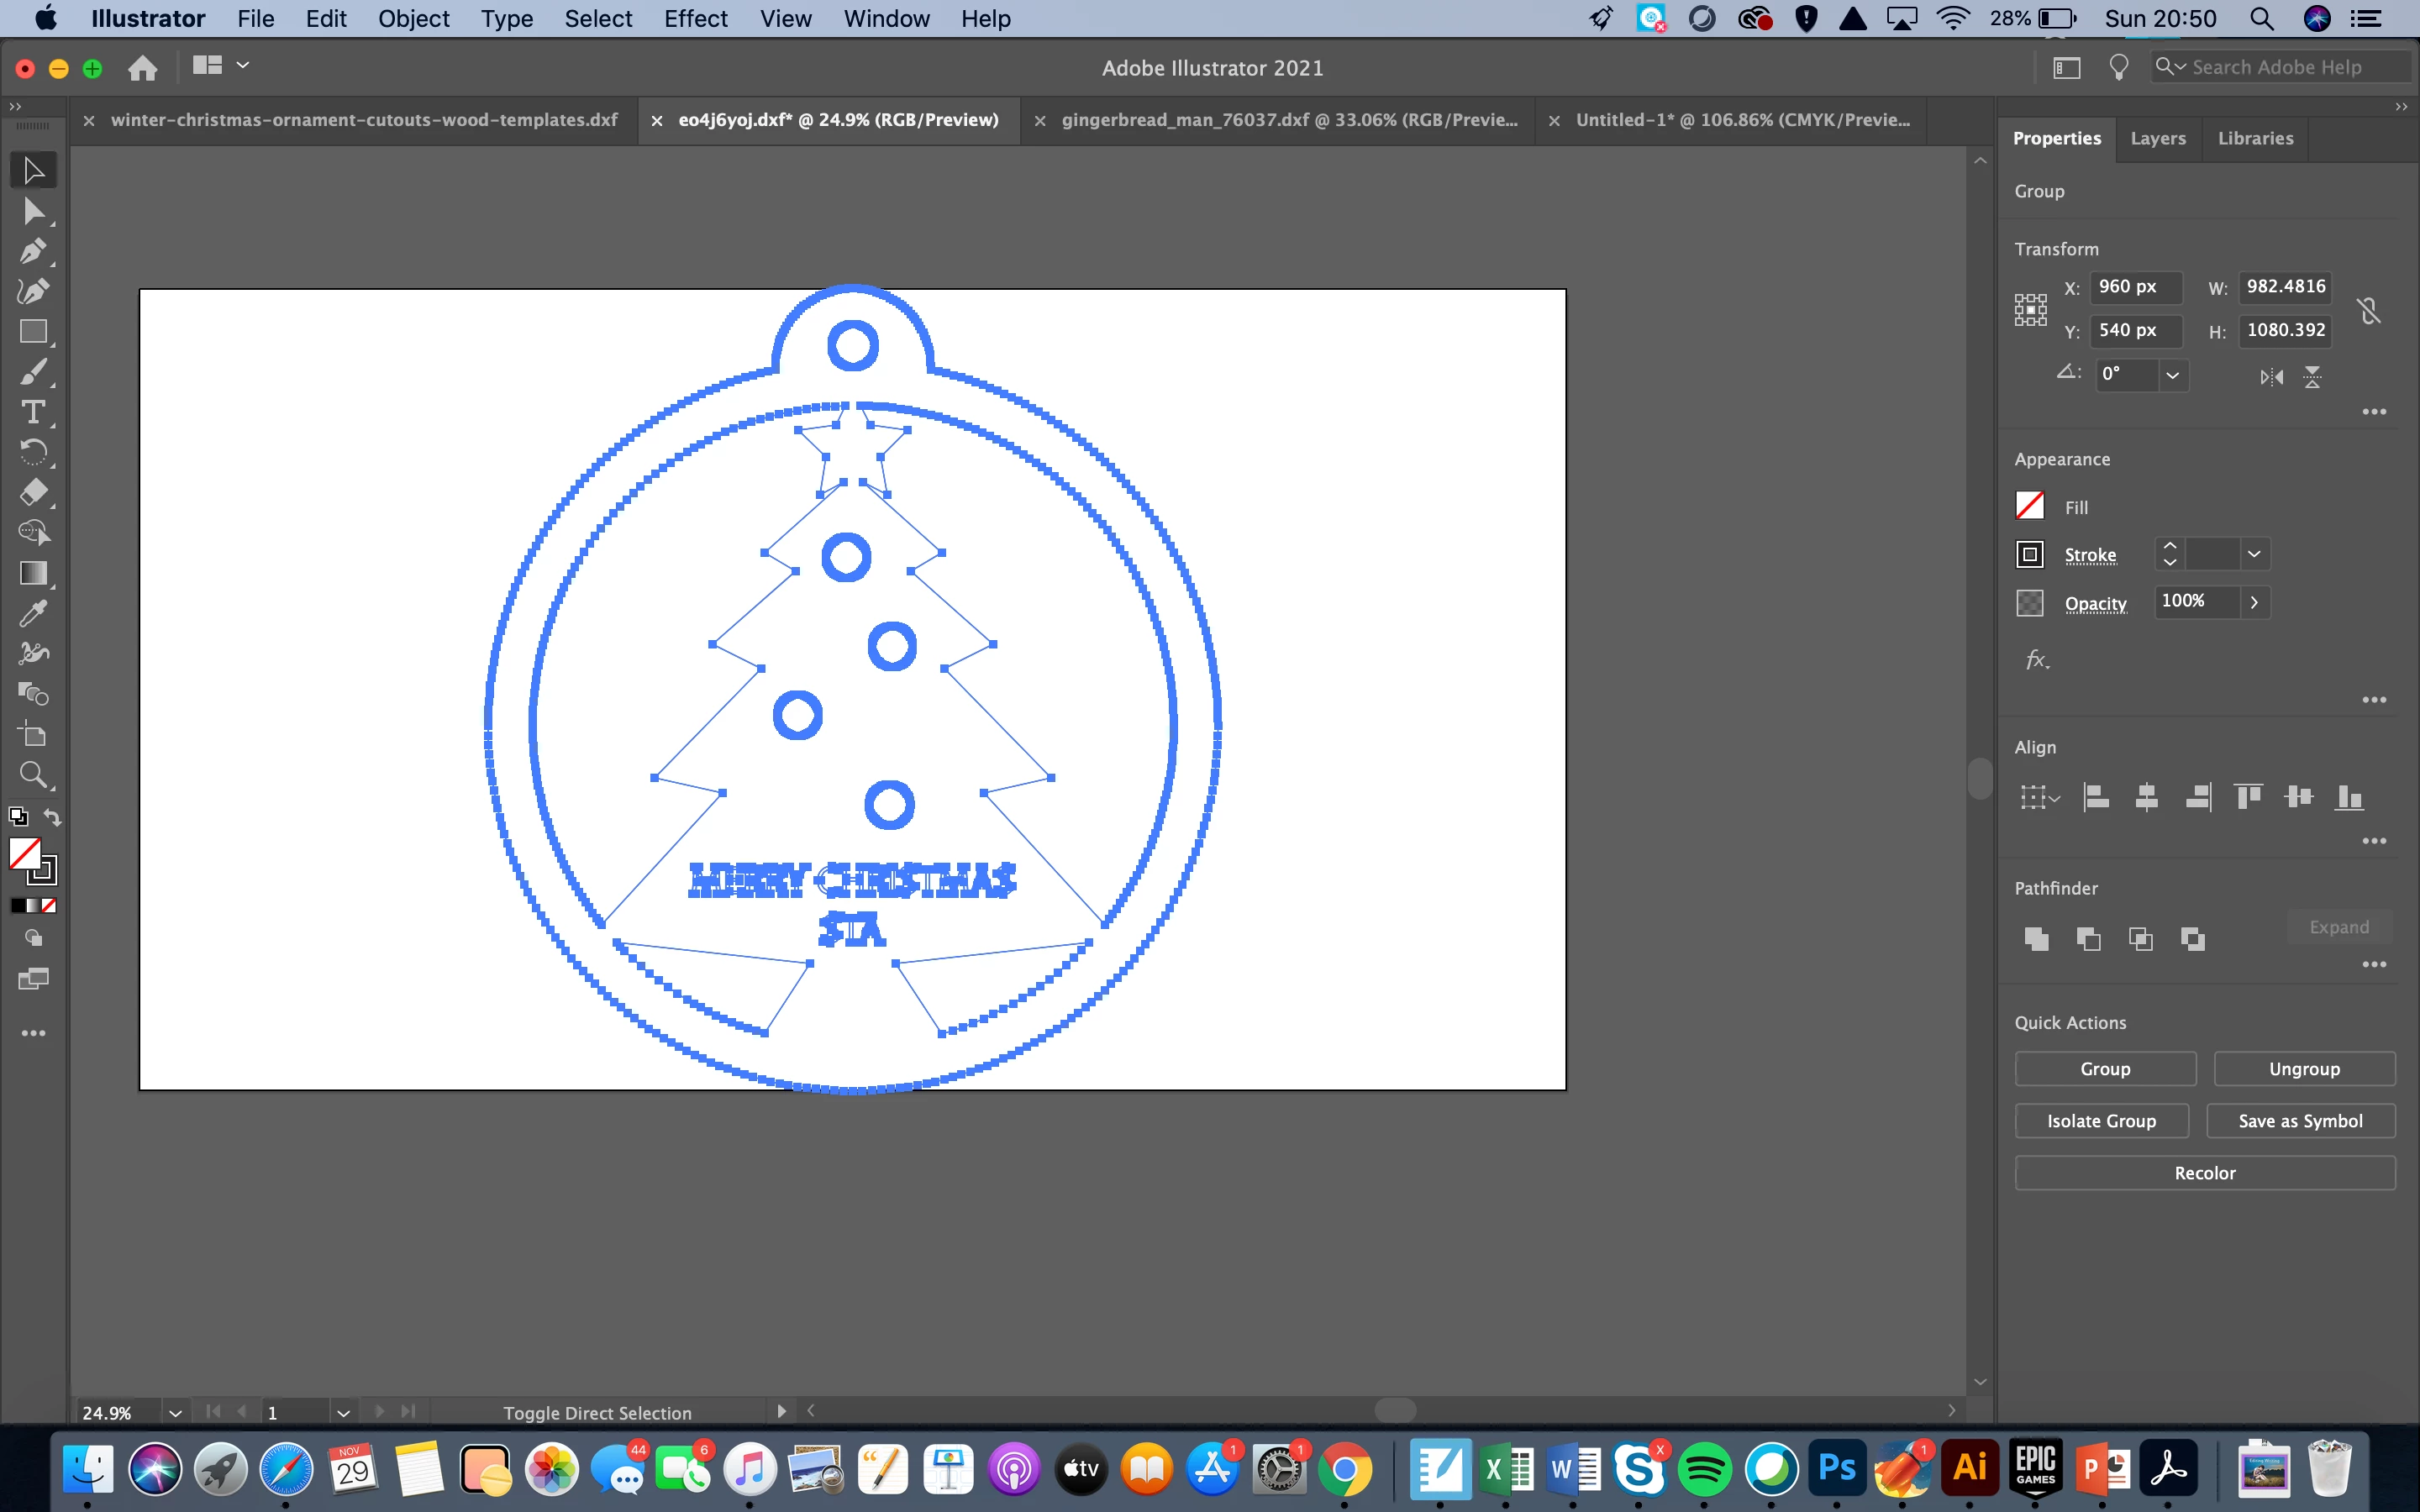Select the Zoom tool
2420x1512 pixels.
click(33, 774)
